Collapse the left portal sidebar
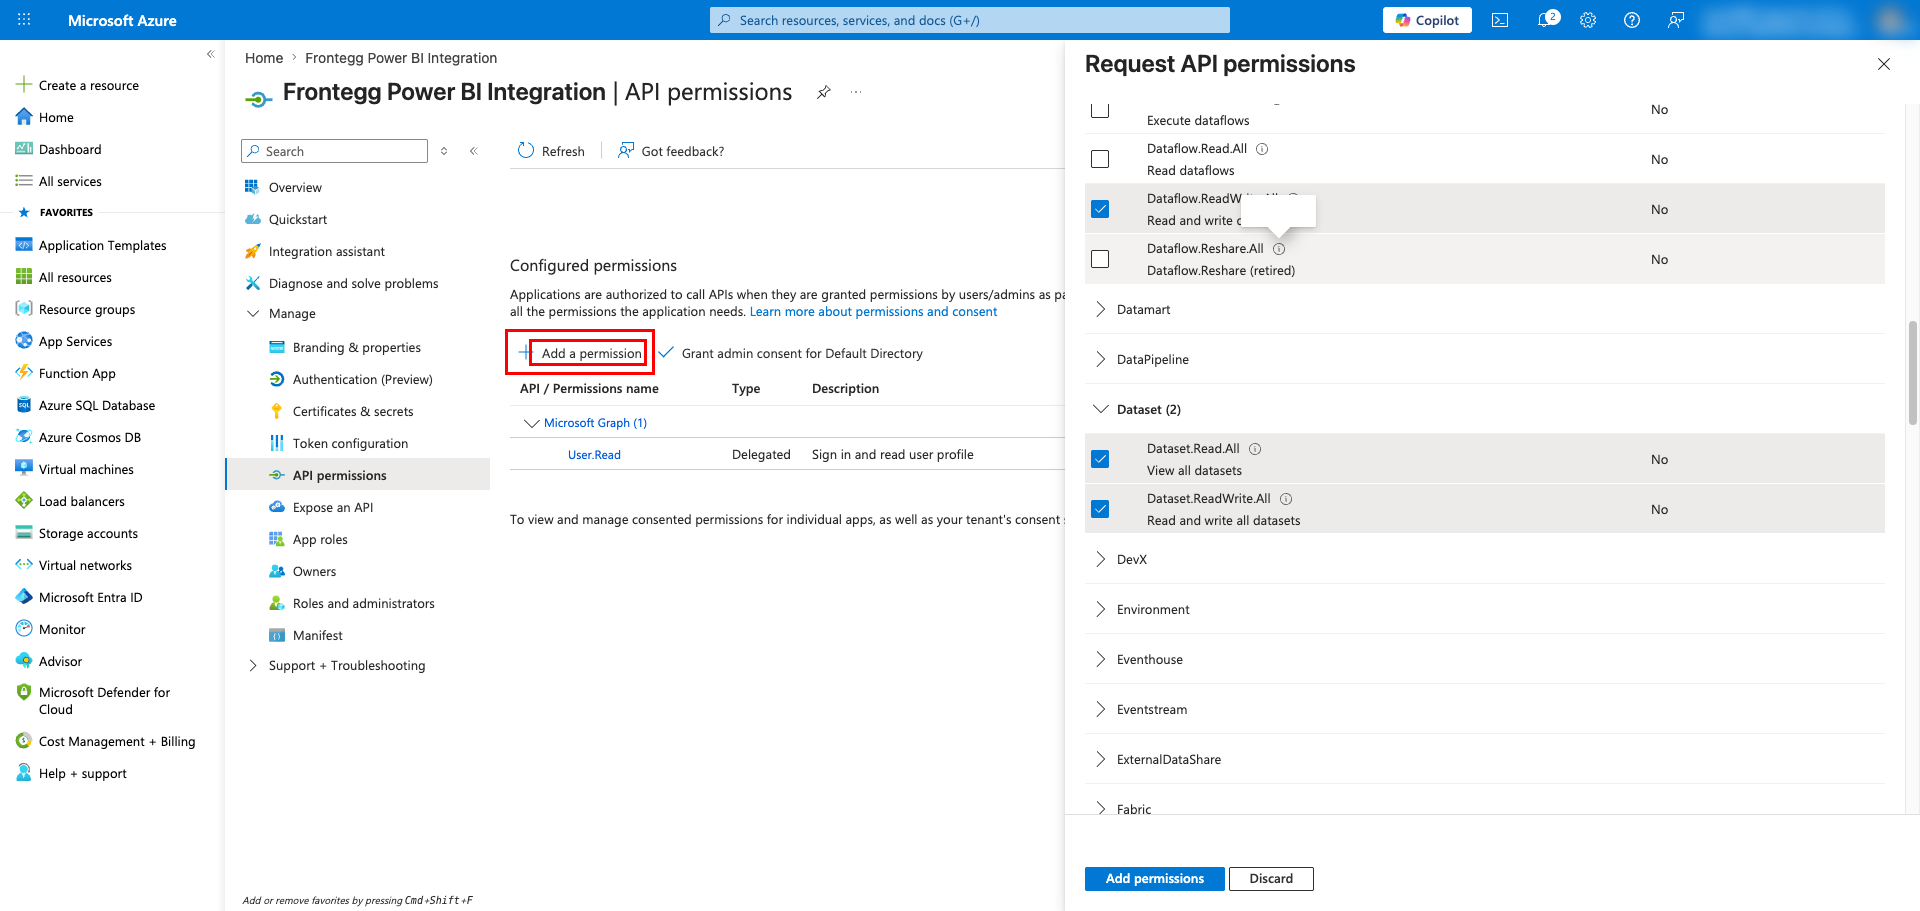Screen dimensions: 1920x911 click(x=210, y=54)
